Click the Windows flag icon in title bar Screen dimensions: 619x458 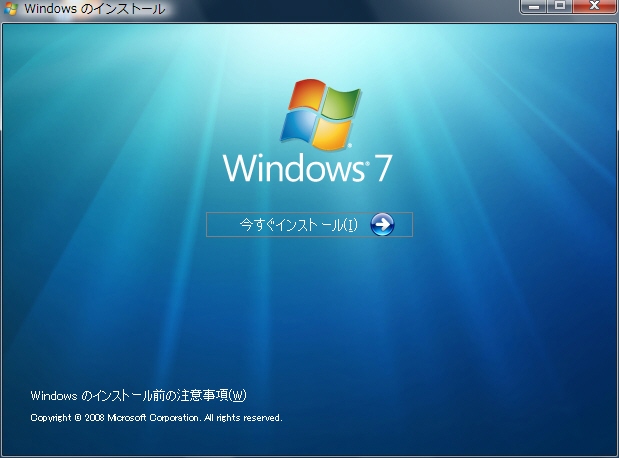[x=11, y=8]
